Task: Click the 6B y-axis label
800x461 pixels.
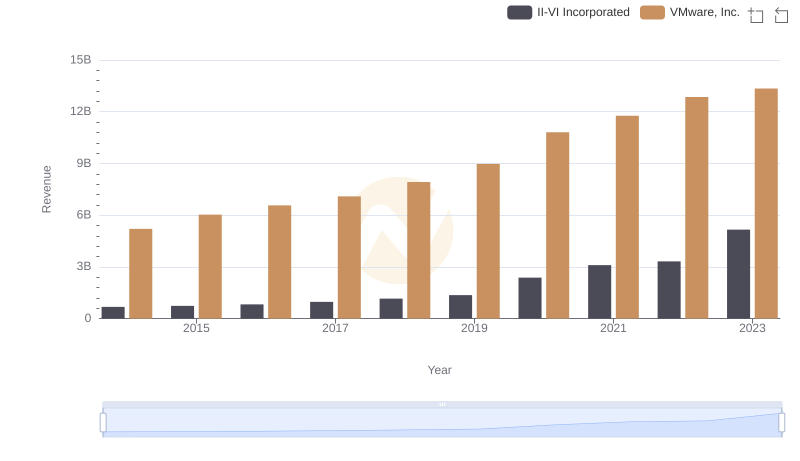Action: point(84,215)
